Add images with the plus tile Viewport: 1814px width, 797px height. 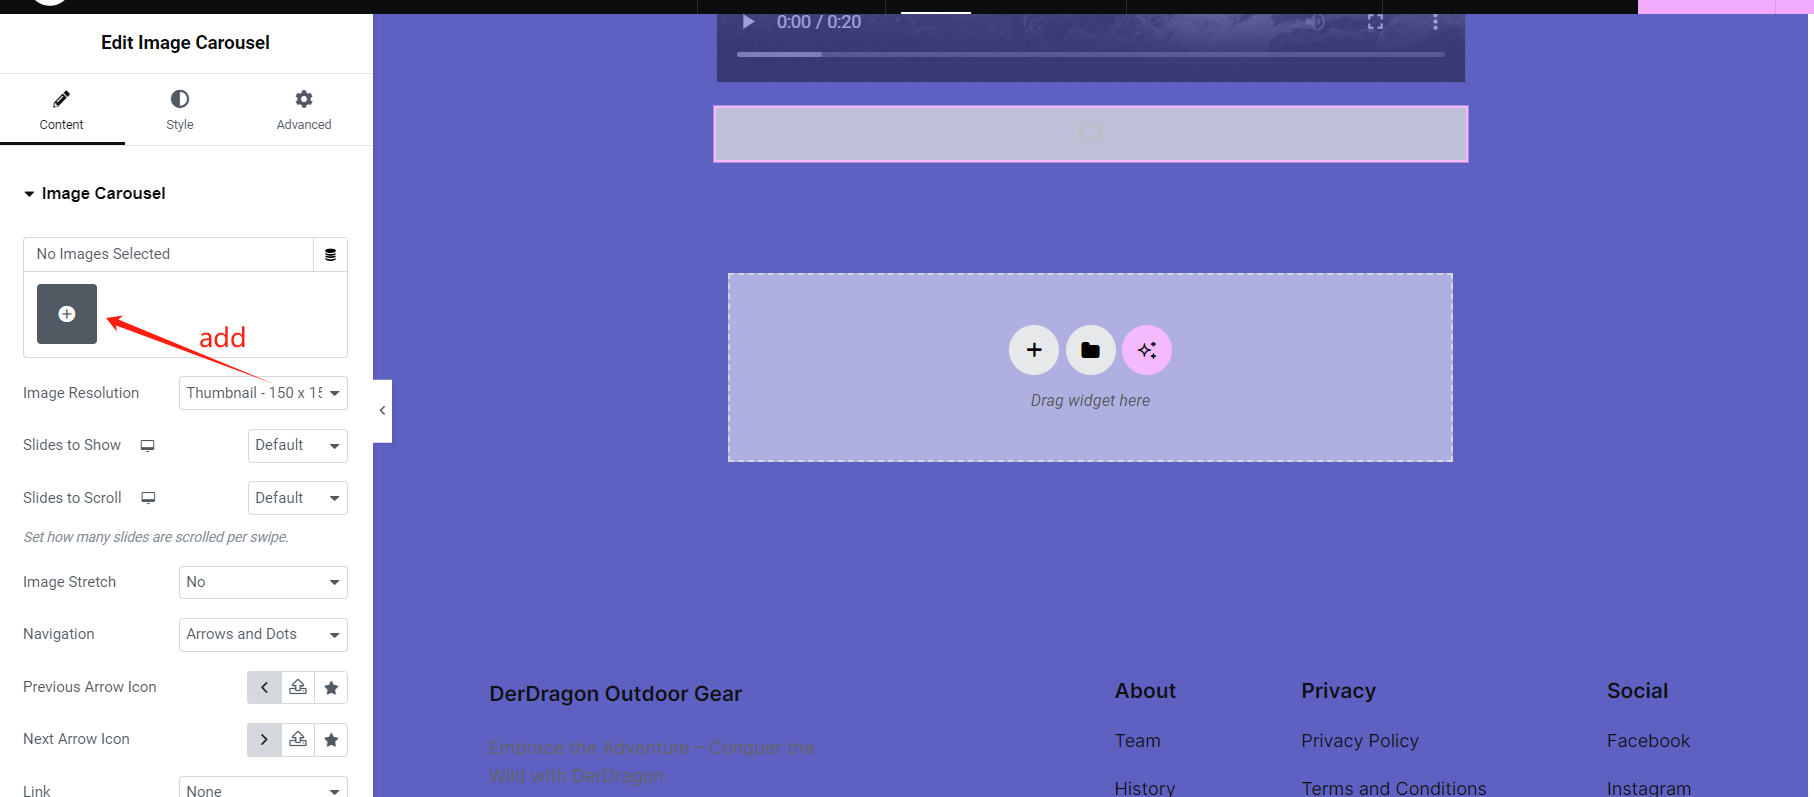point(67,314)
